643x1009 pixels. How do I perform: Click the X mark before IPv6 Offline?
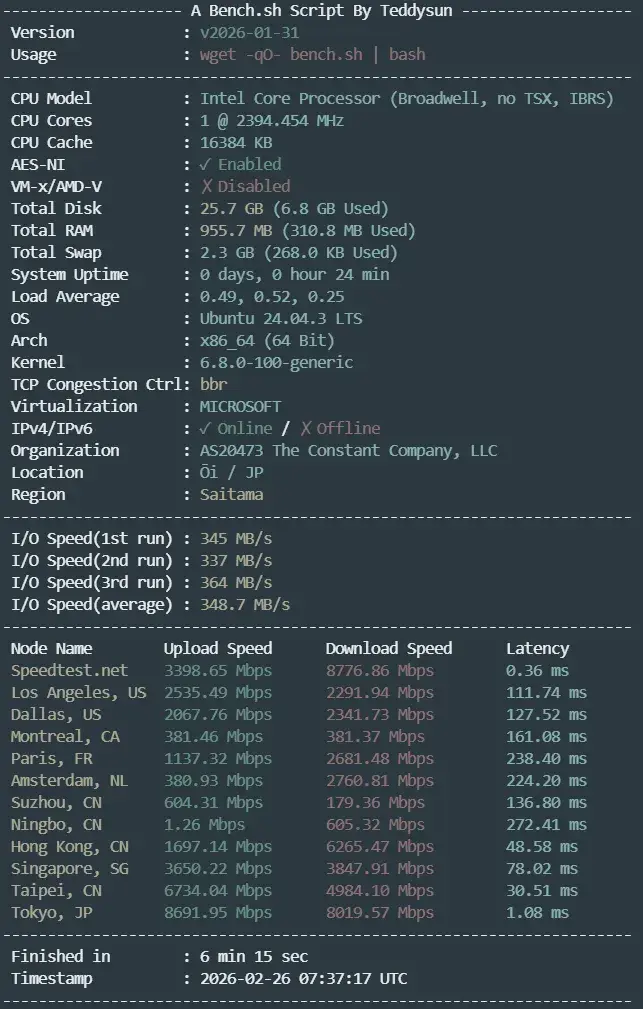pos(306,428)
